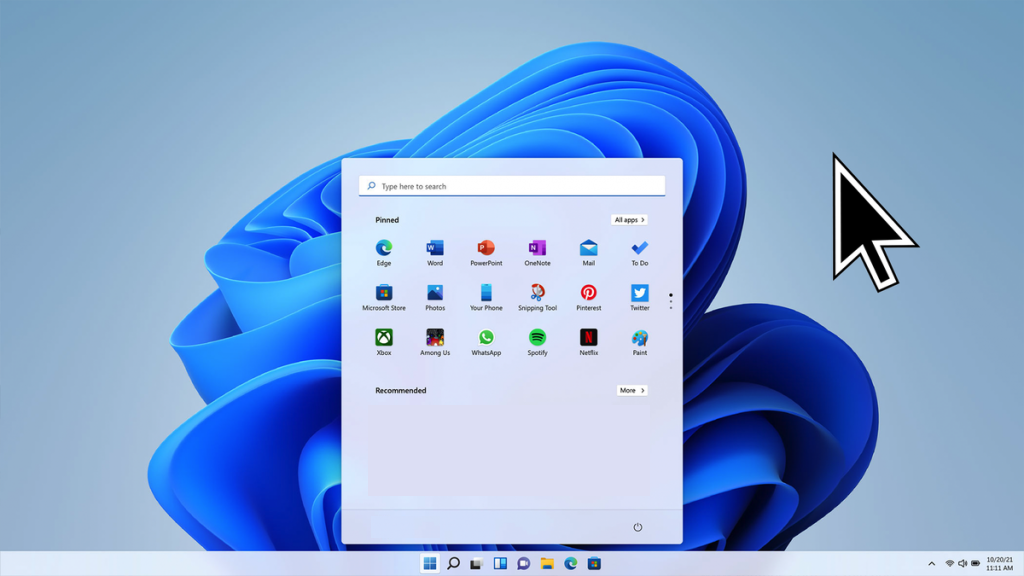Image resolution: width=1024 pixels, height=576 pixels.
Task: View the All apps list
Action: [630, 219]
